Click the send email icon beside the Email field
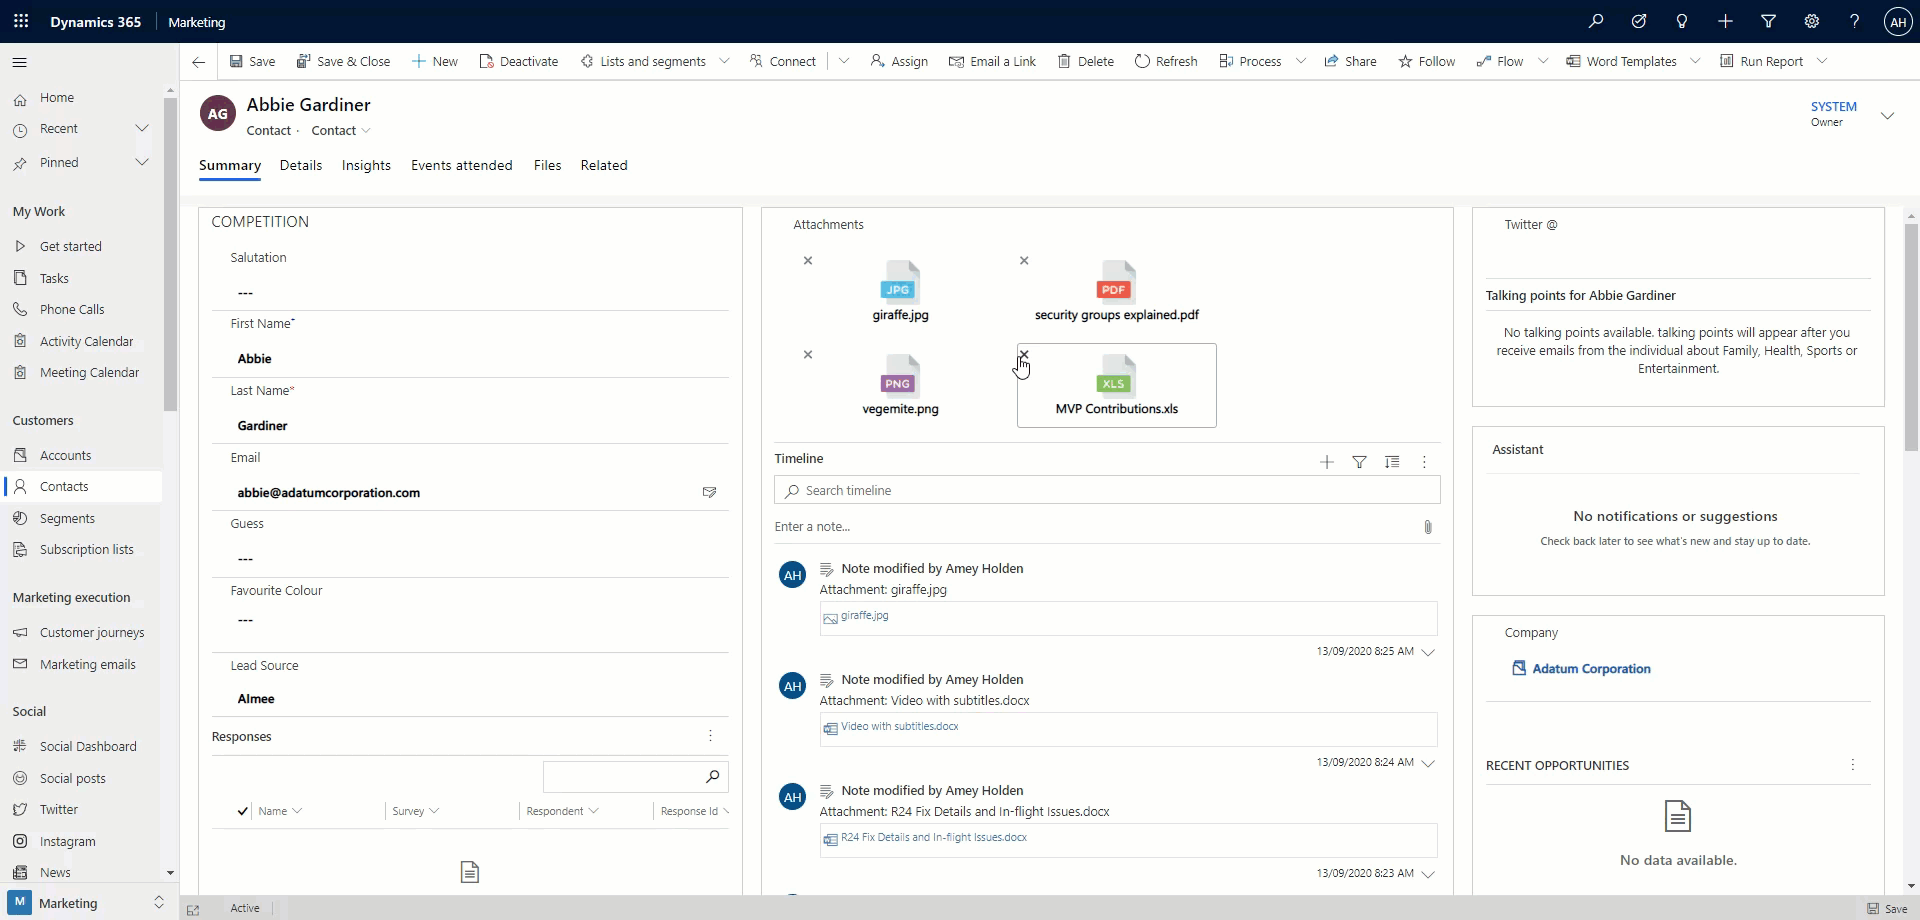 pyautogui.click(x=710, y=492)
